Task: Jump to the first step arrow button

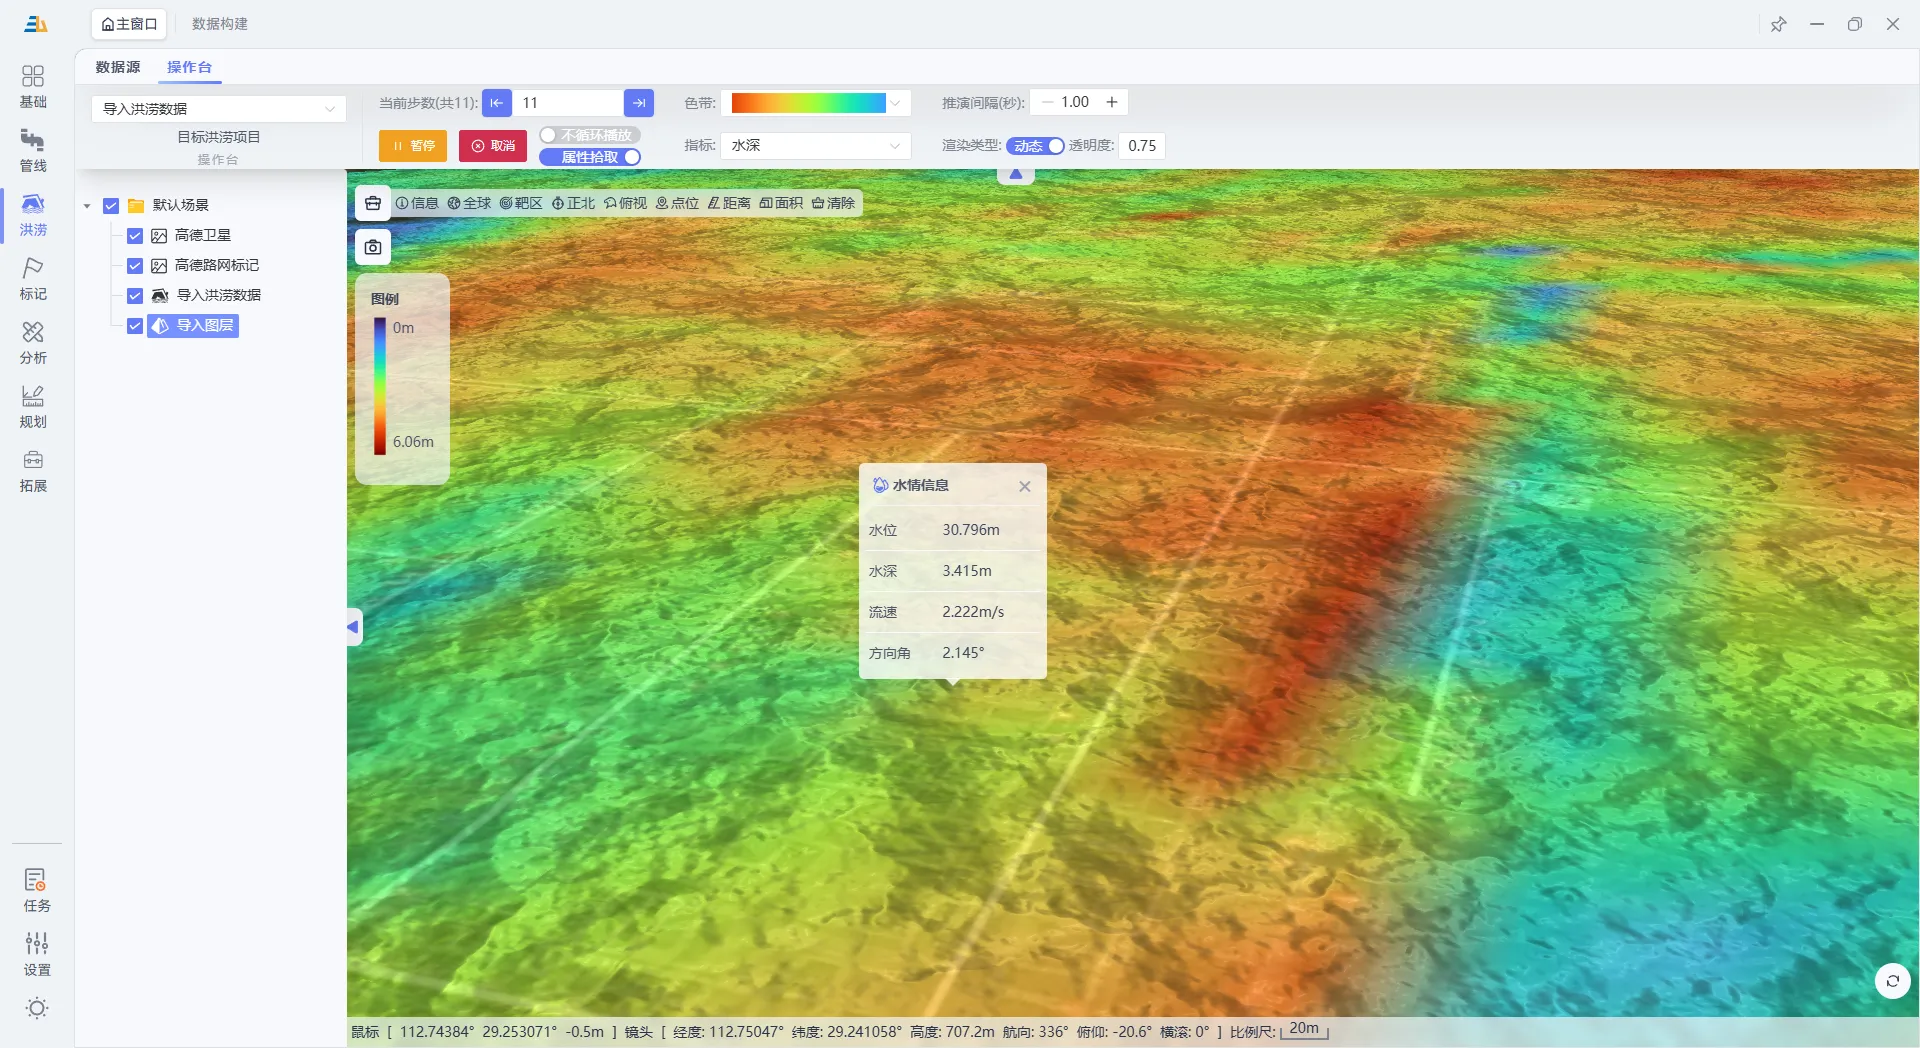Action: [x=497, y=103]
